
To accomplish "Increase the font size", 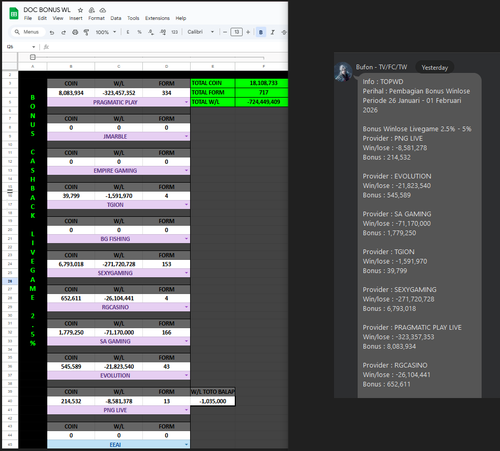I will [x=248, y=32].
